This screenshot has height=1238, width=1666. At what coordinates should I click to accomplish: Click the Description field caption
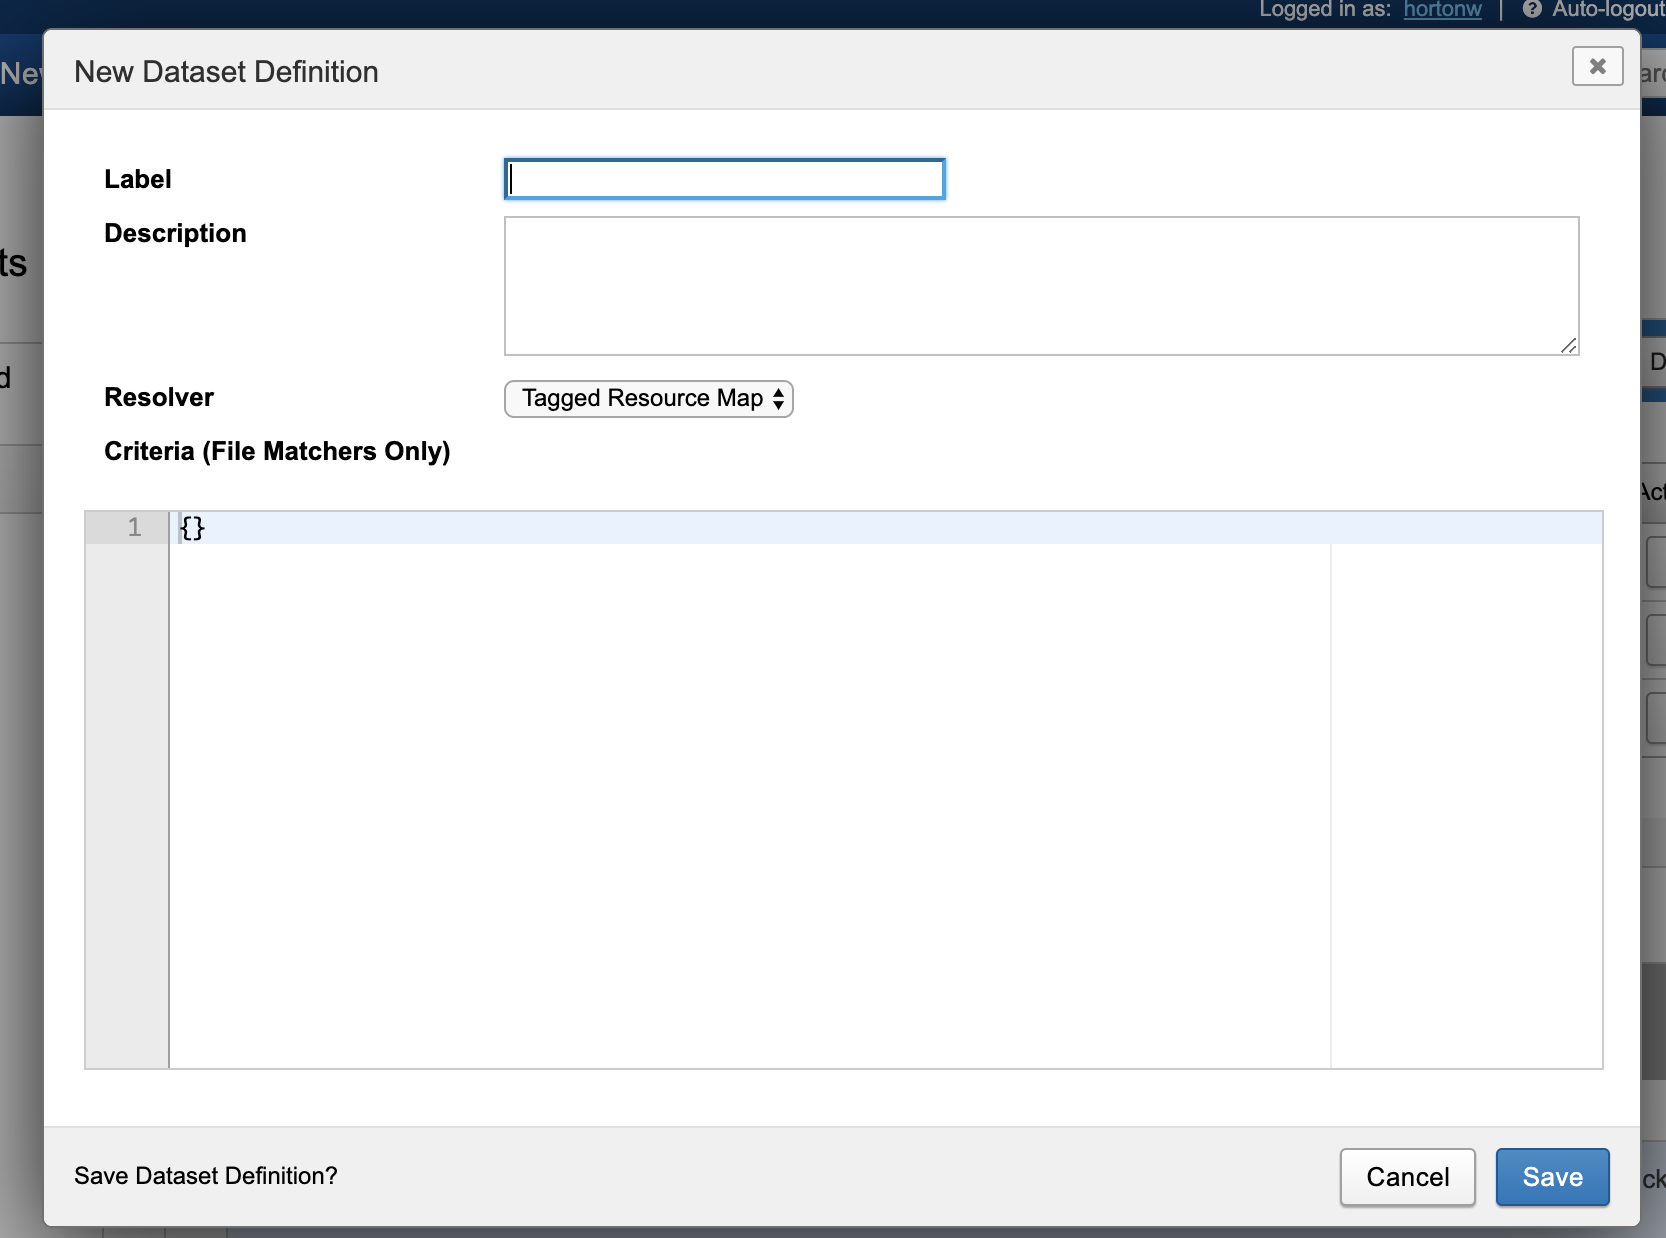pos(175,233)
